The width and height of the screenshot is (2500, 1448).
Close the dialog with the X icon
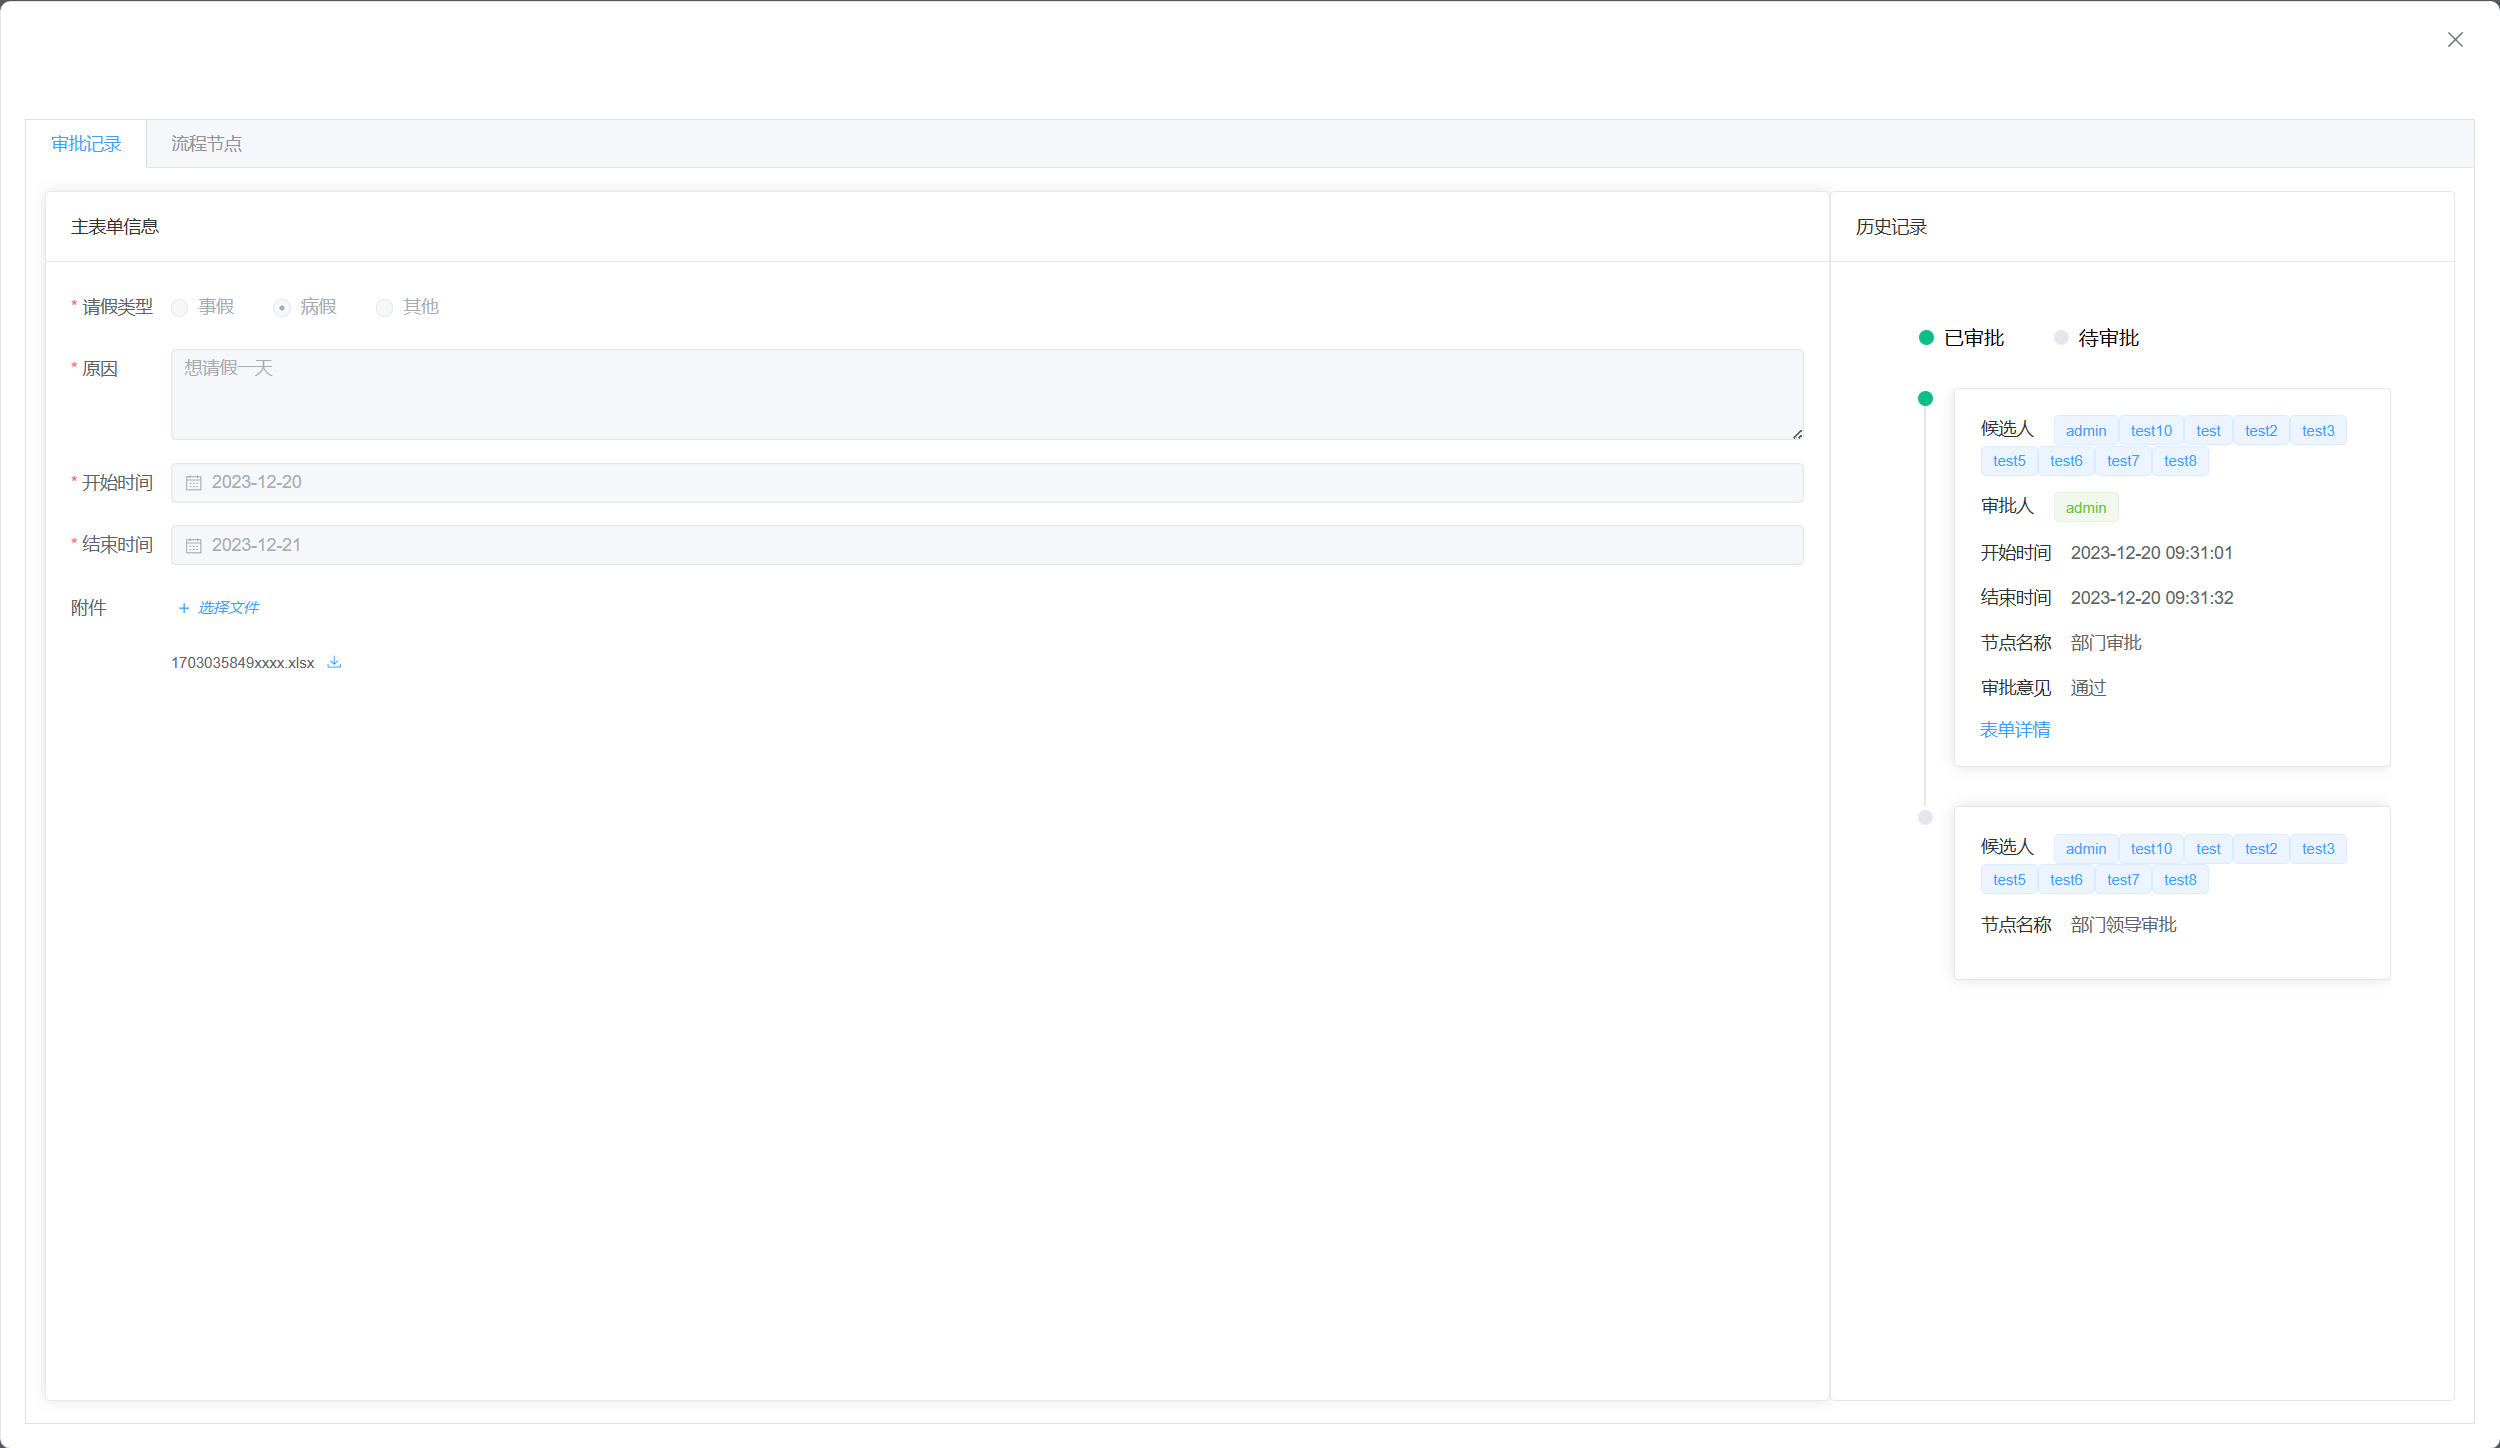2455,40
